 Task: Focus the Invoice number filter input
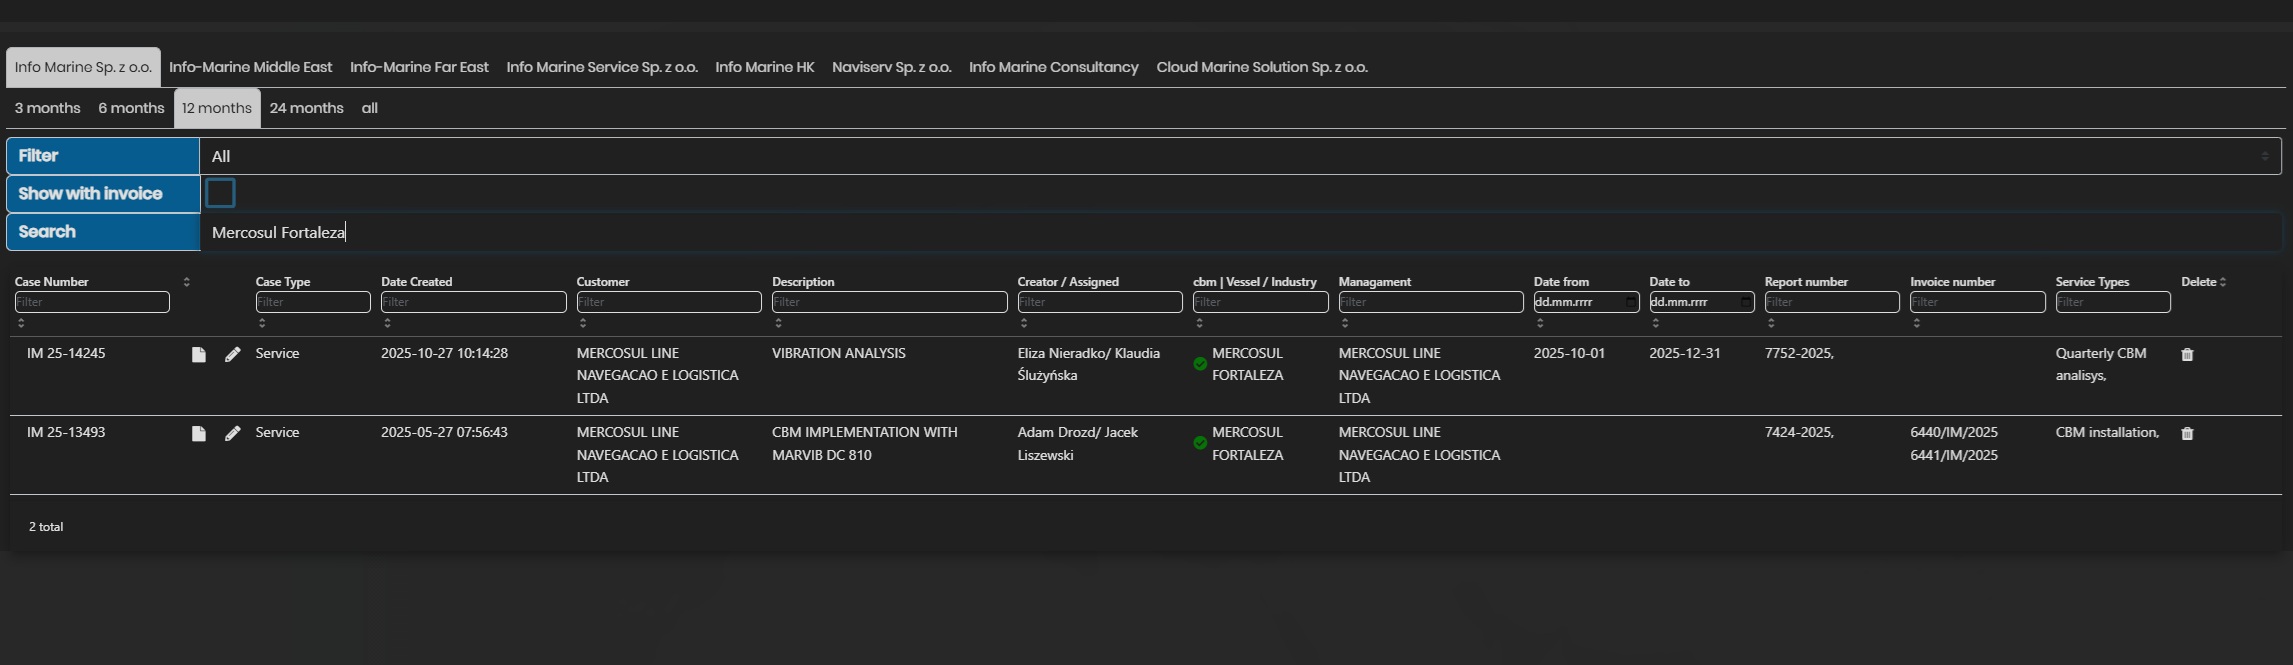(1977, 302)
